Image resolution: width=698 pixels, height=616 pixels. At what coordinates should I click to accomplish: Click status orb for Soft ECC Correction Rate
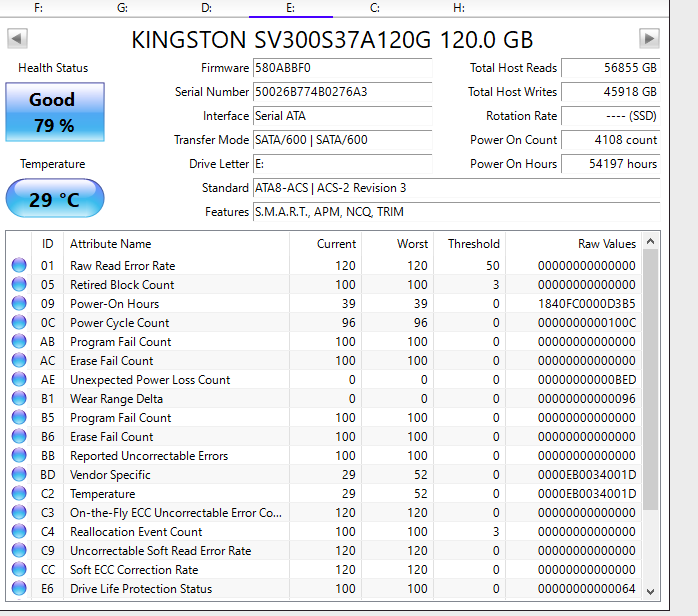pos(19,570)
